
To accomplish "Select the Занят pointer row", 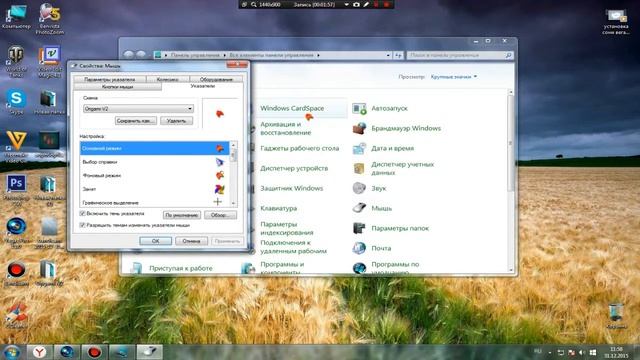I will (x=154, y=189).
